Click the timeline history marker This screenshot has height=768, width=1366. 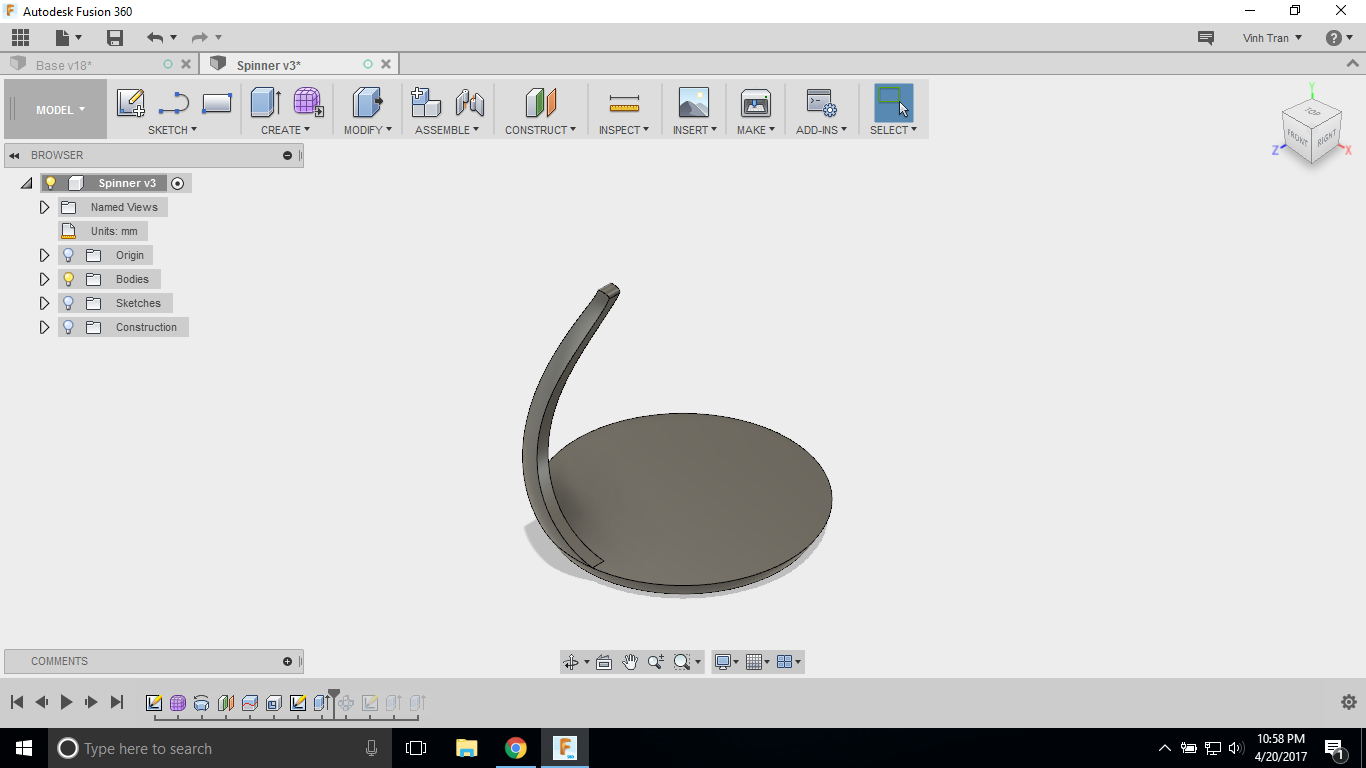pyautogui.click(x=334, y=702)
